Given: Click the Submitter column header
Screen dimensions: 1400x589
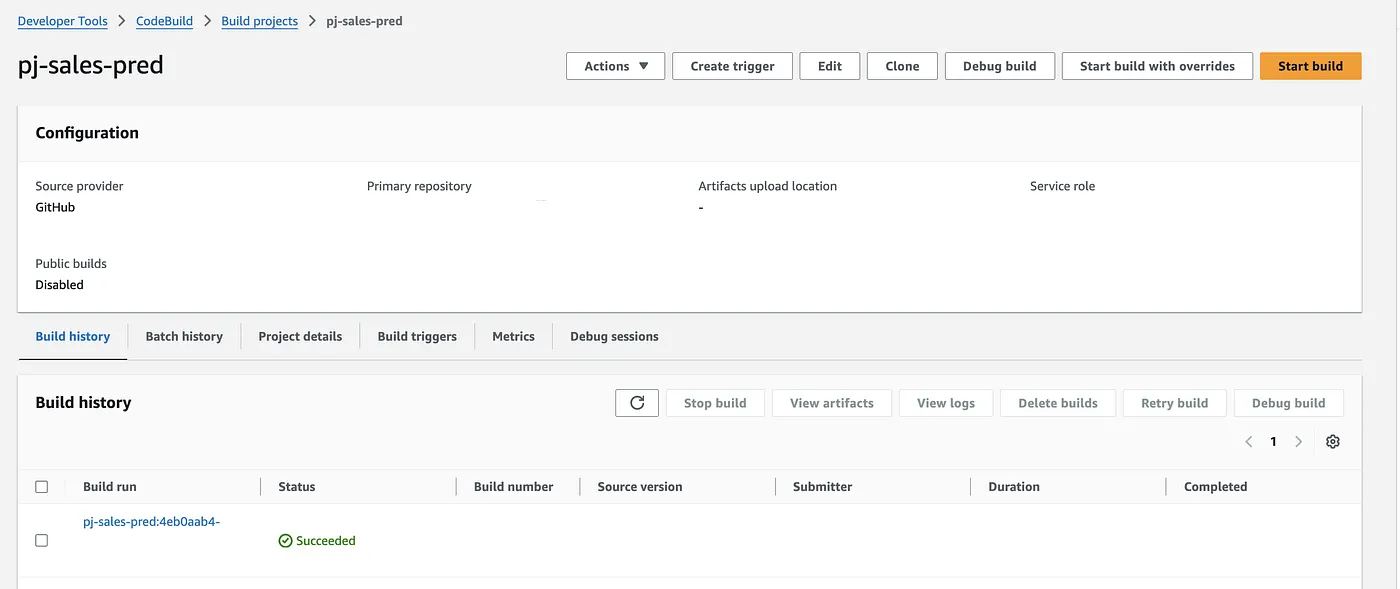Looking at the screenshot, I should tap(823, 487).
